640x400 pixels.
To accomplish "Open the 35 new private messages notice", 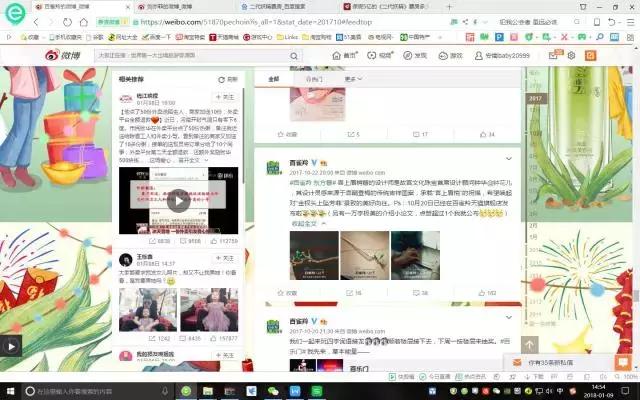I will (x=550, y=362).
